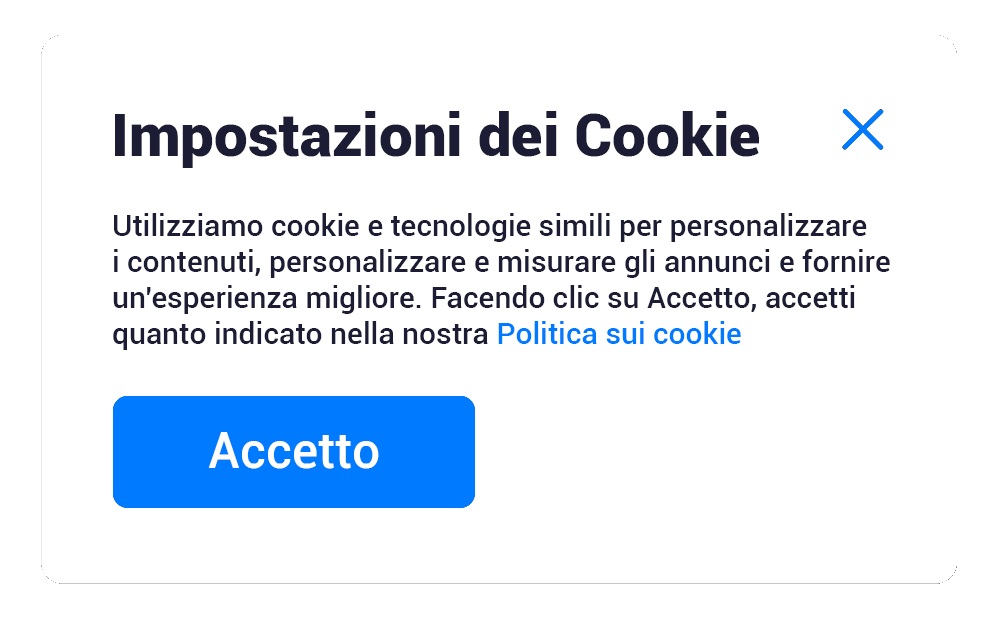View the cookie policy via Politica sui cookie
Screen dimensions: 1000x625
(619, 334)
